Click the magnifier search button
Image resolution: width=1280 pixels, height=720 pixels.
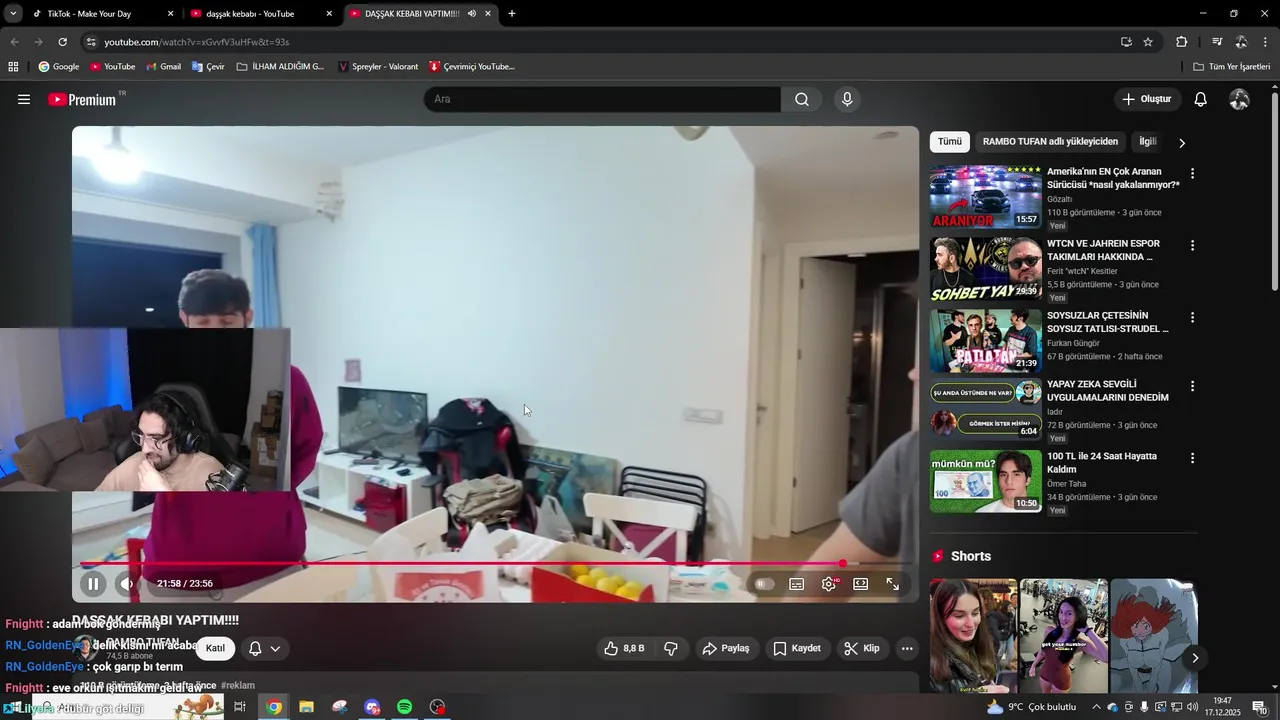(x=802, y=99)
